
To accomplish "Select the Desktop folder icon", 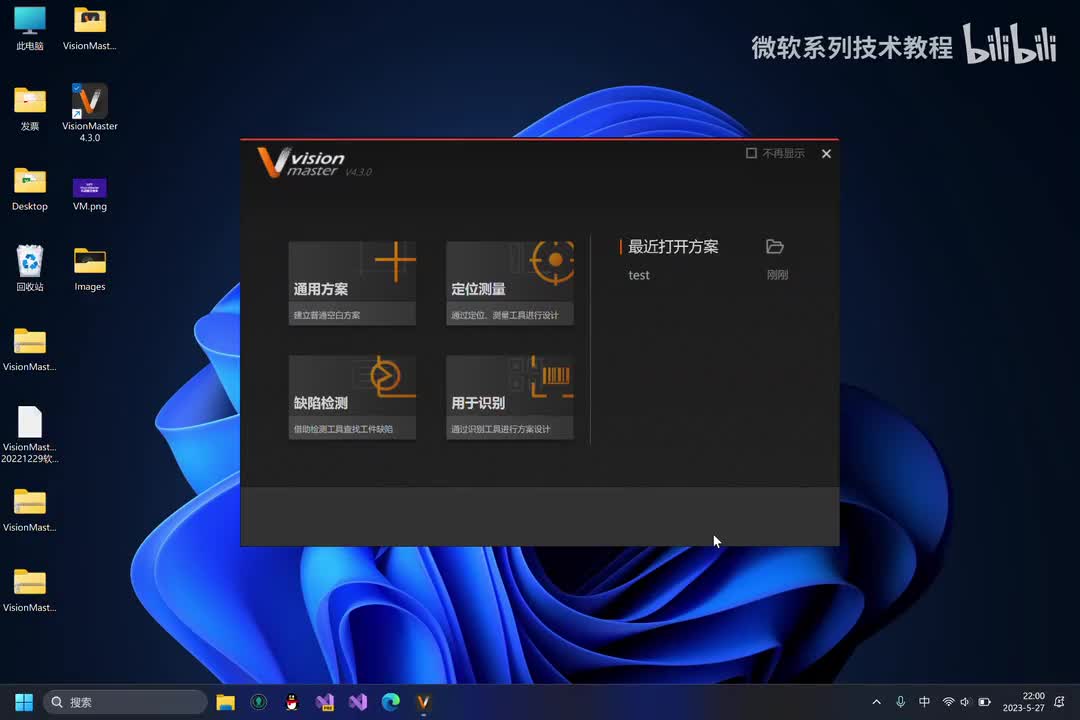I will [x=30, y=189].
